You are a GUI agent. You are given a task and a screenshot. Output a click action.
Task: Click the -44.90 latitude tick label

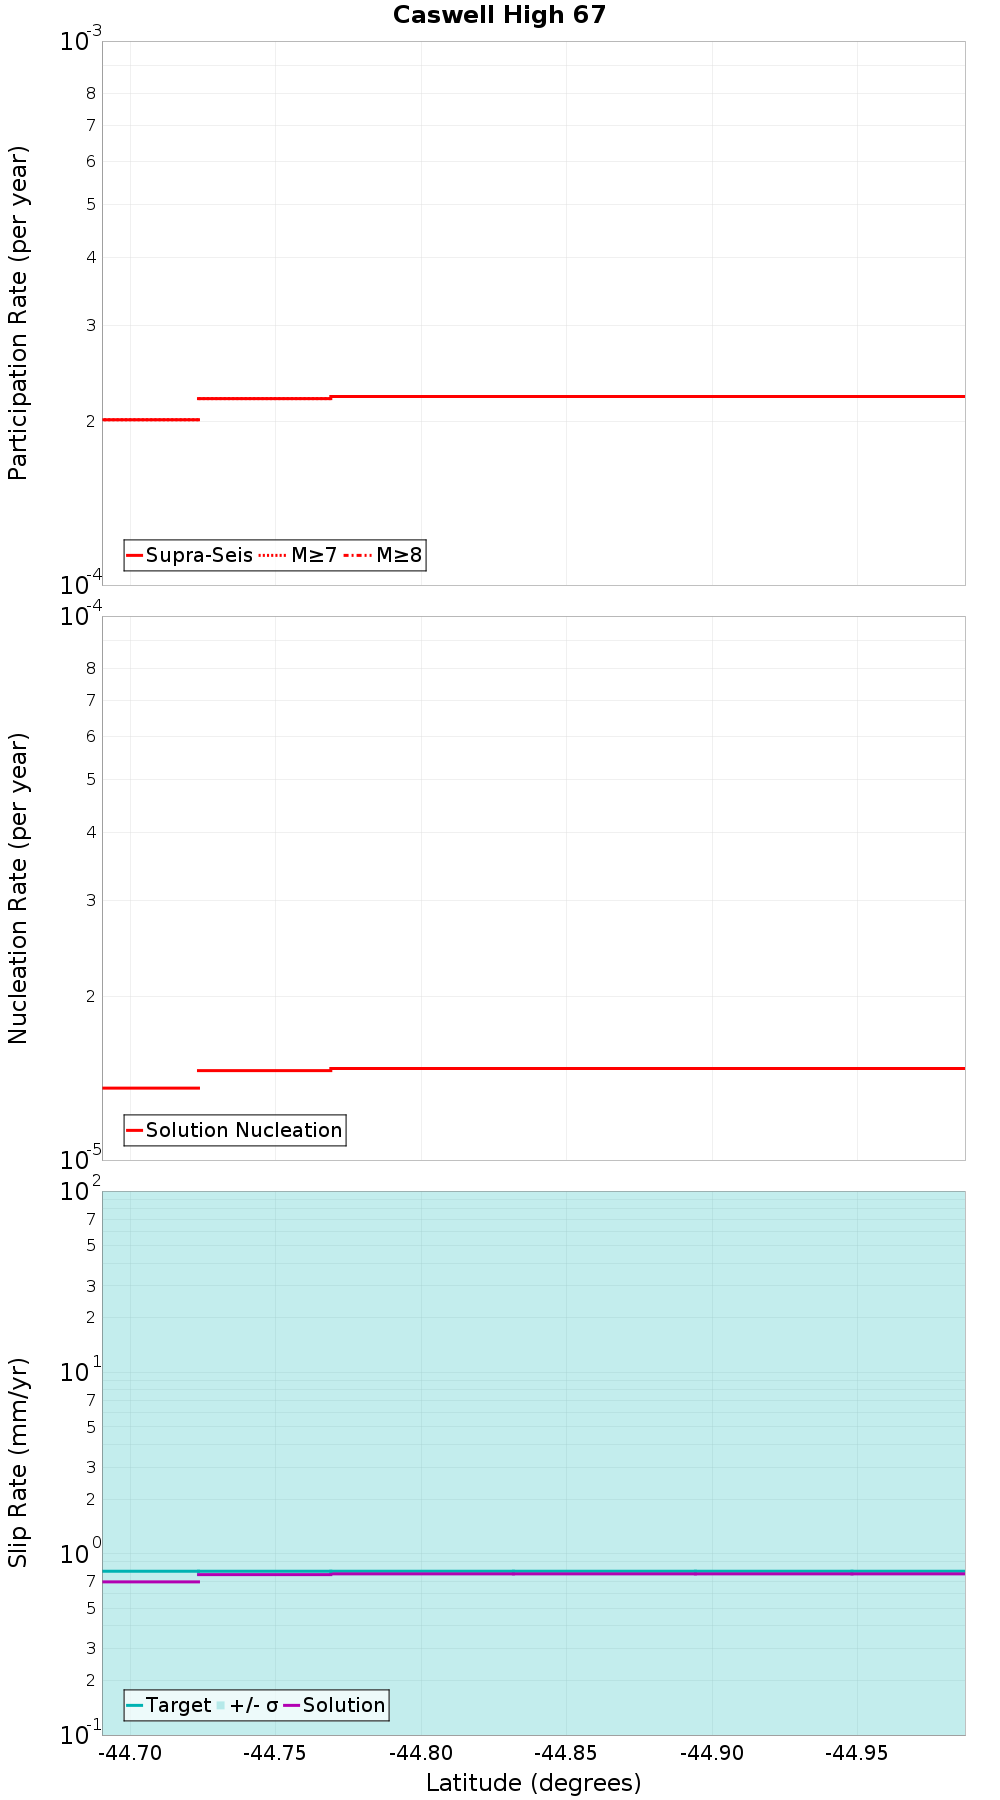pos(711,1752)
